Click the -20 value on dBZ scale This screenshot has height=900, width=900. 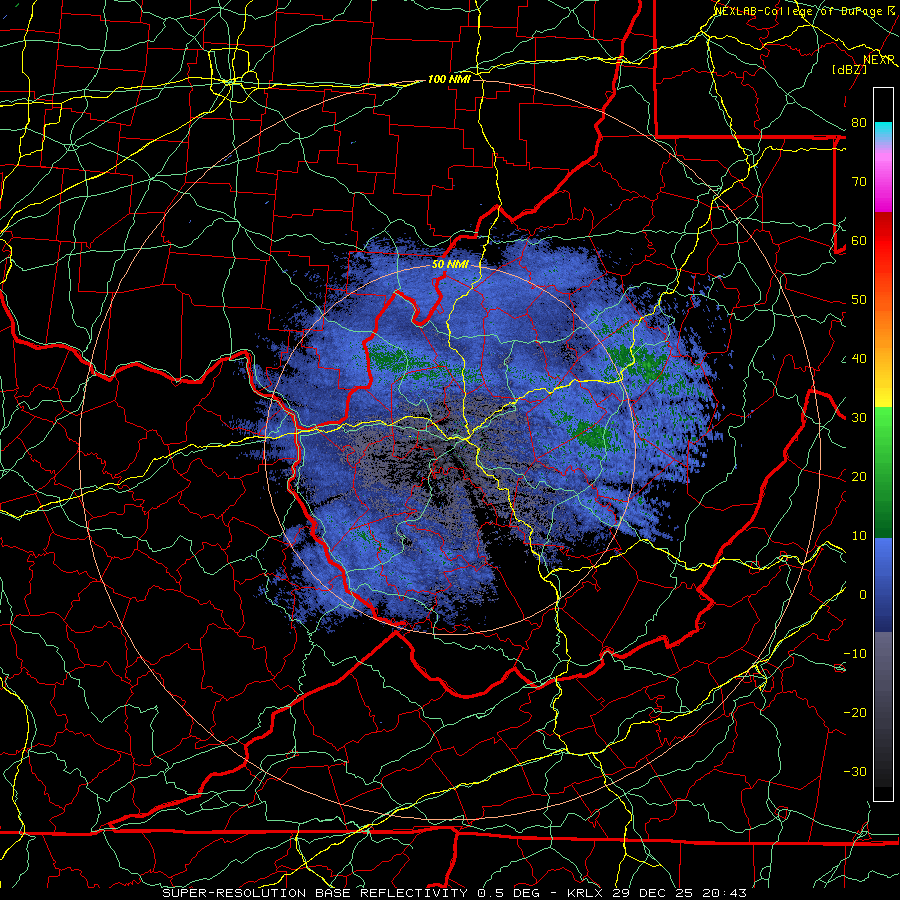855,713
